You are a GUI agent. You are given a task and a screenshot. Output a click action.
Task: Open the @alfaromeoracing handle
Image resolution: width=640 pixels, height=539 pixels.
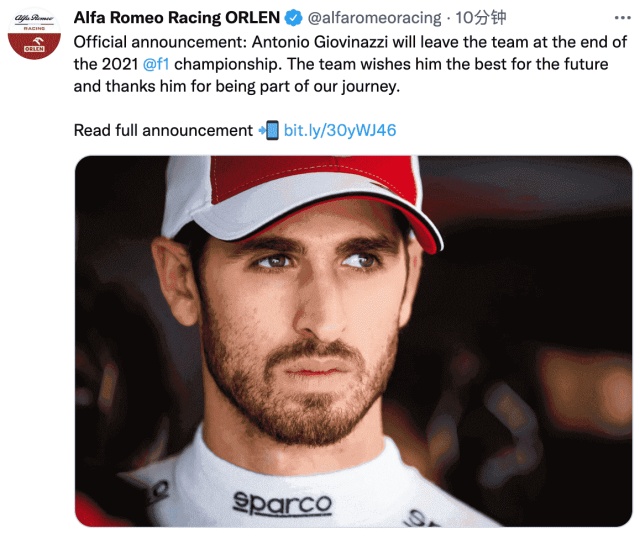click(371, 17)
